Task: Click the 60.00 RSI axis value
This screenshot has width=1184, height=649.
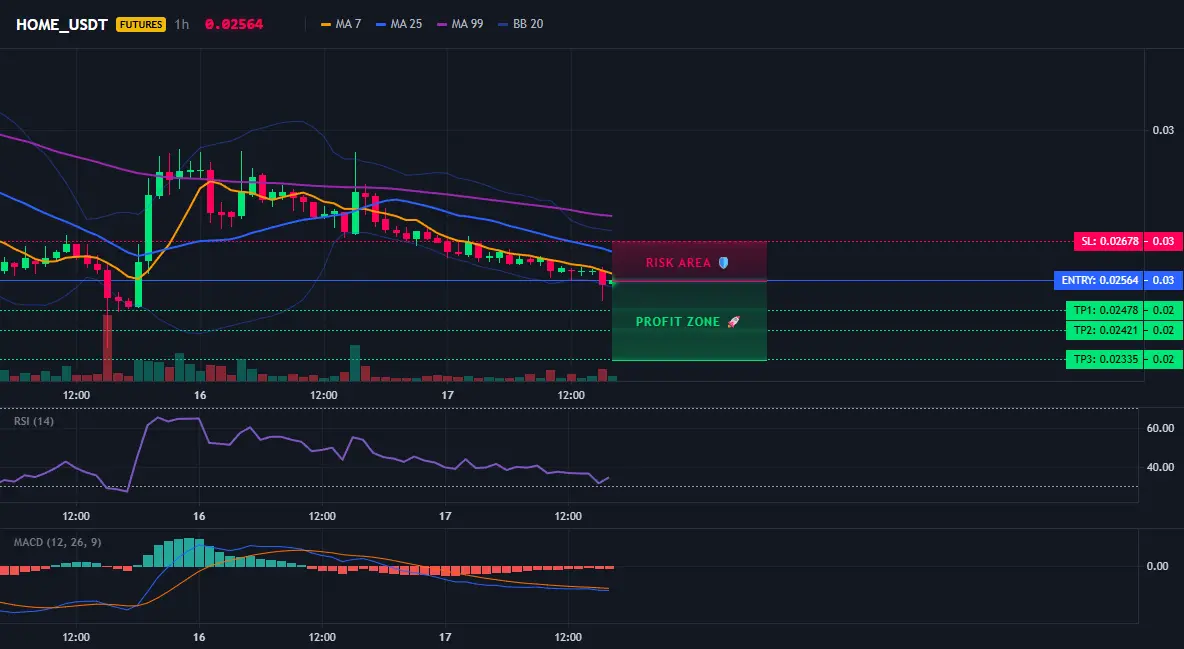Action: pos(1160,428)
